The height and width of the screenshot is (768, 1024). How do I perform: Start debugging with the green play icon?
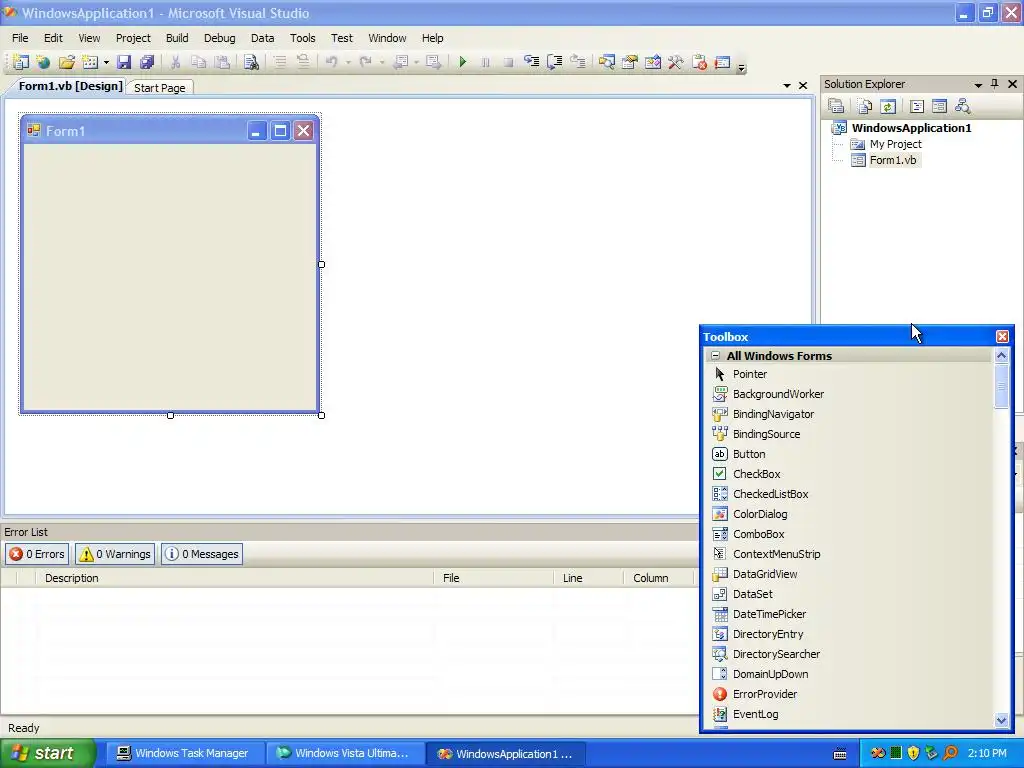point(462,62)
